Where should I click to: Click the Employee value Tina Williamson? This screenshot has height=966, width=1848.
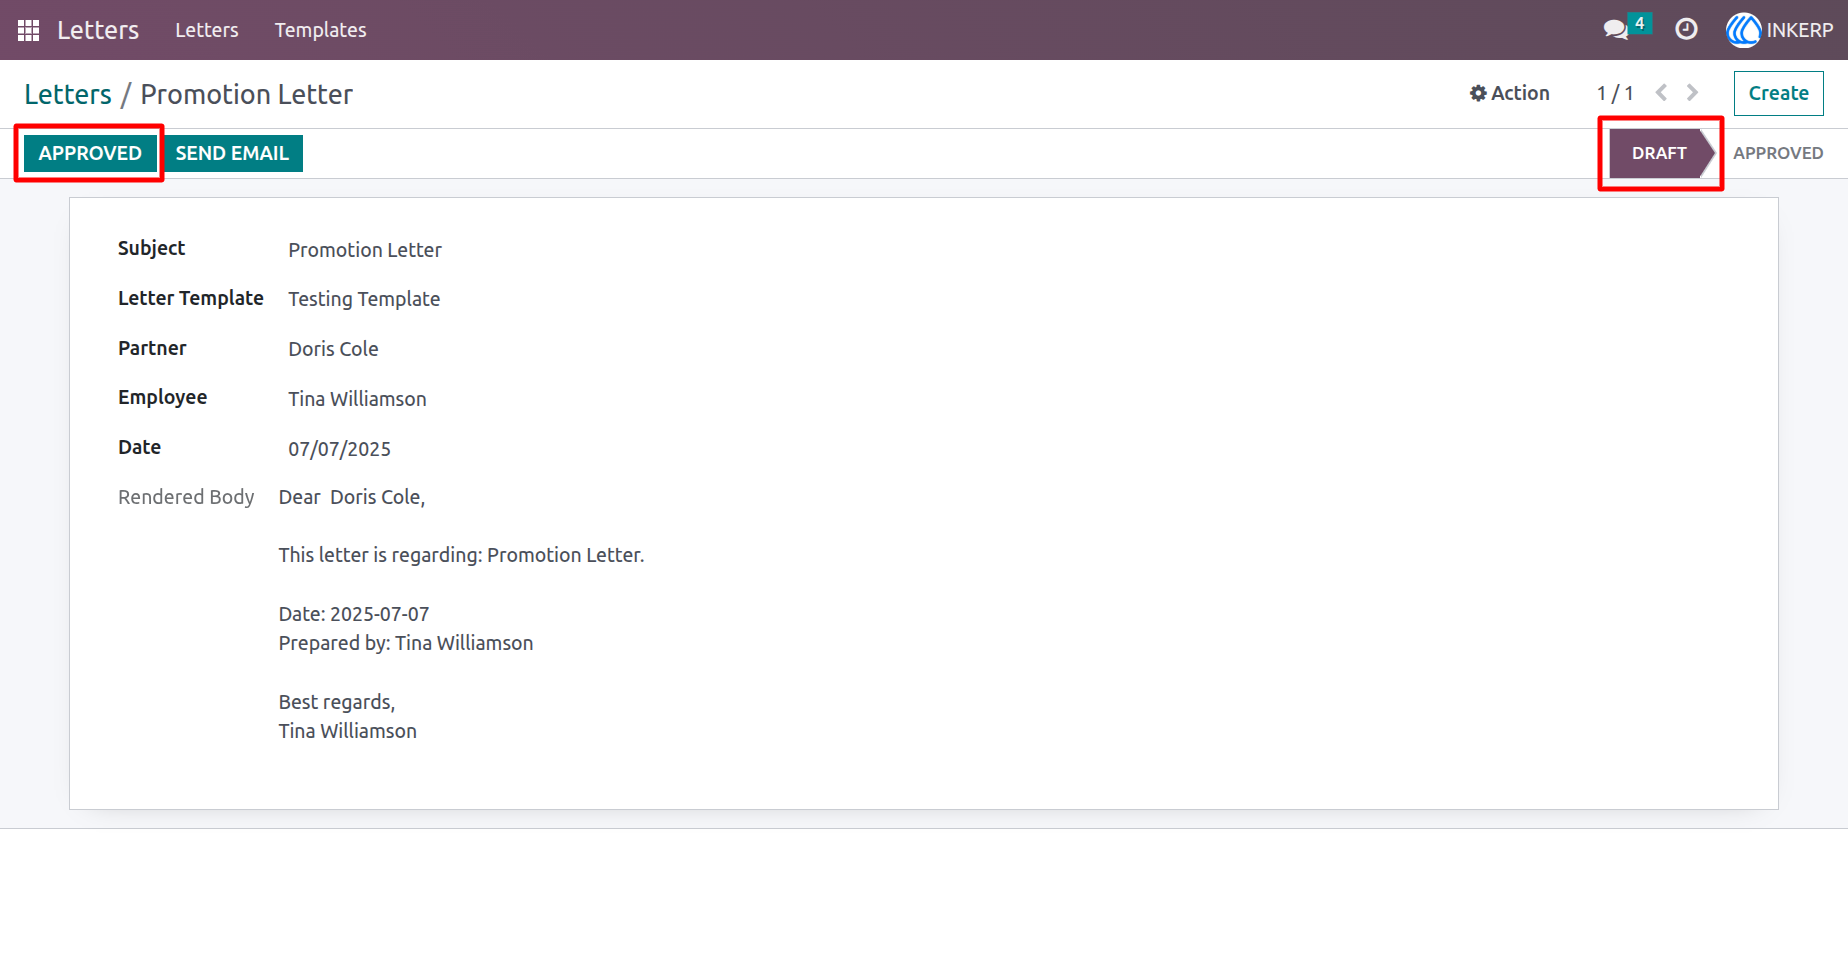(357, 399)
